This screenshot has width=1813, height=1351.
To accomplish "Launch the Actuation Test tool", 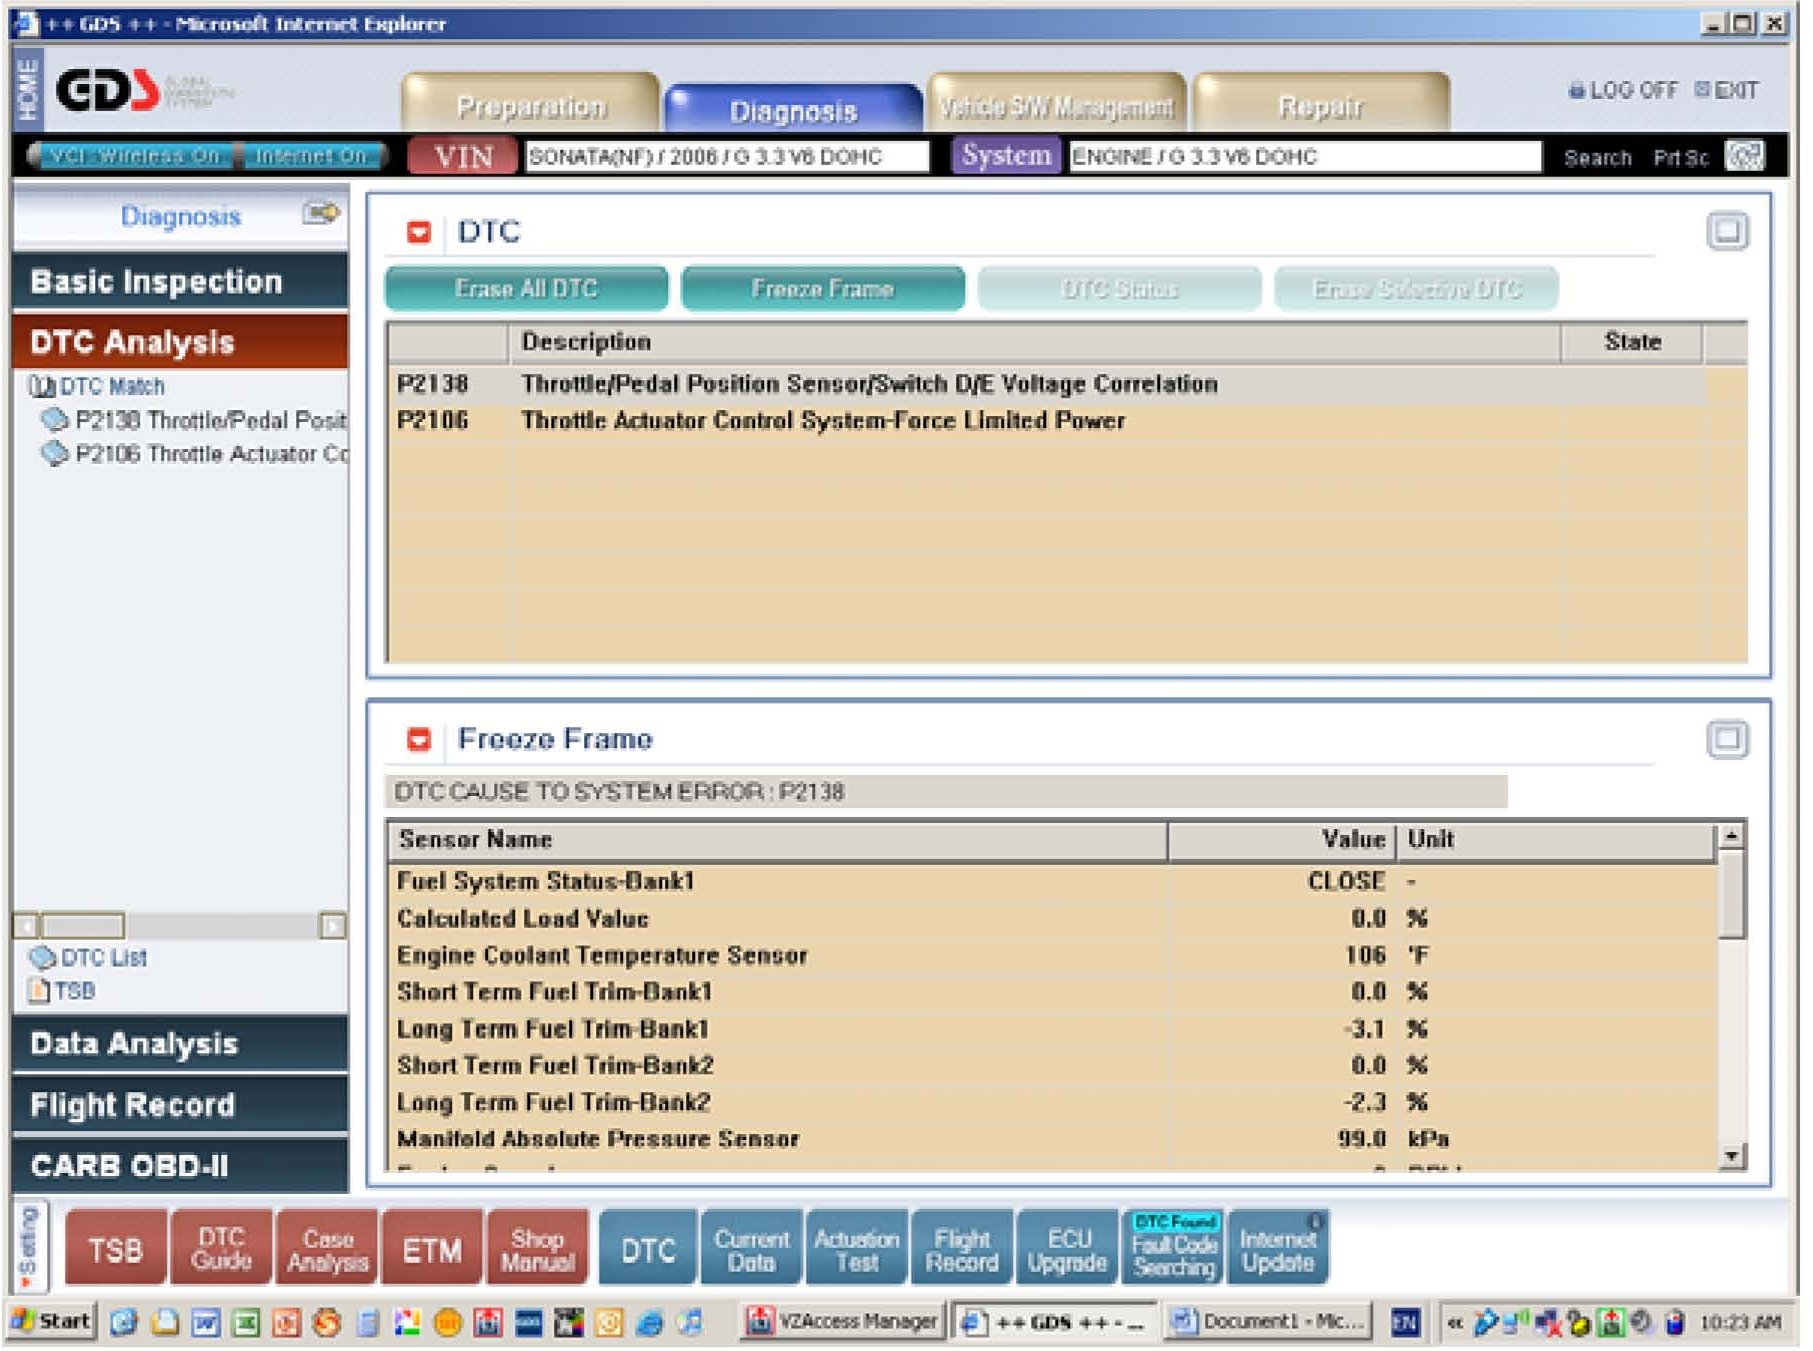I will pyautogui.click(x=857, y=1250).
